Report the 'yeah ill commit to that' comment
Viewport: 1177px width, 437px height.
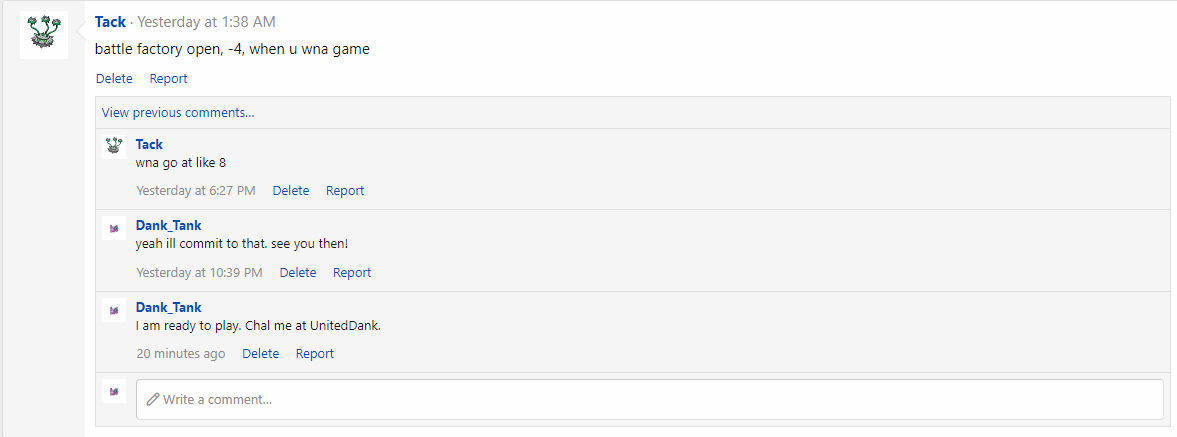pos(352,273)
